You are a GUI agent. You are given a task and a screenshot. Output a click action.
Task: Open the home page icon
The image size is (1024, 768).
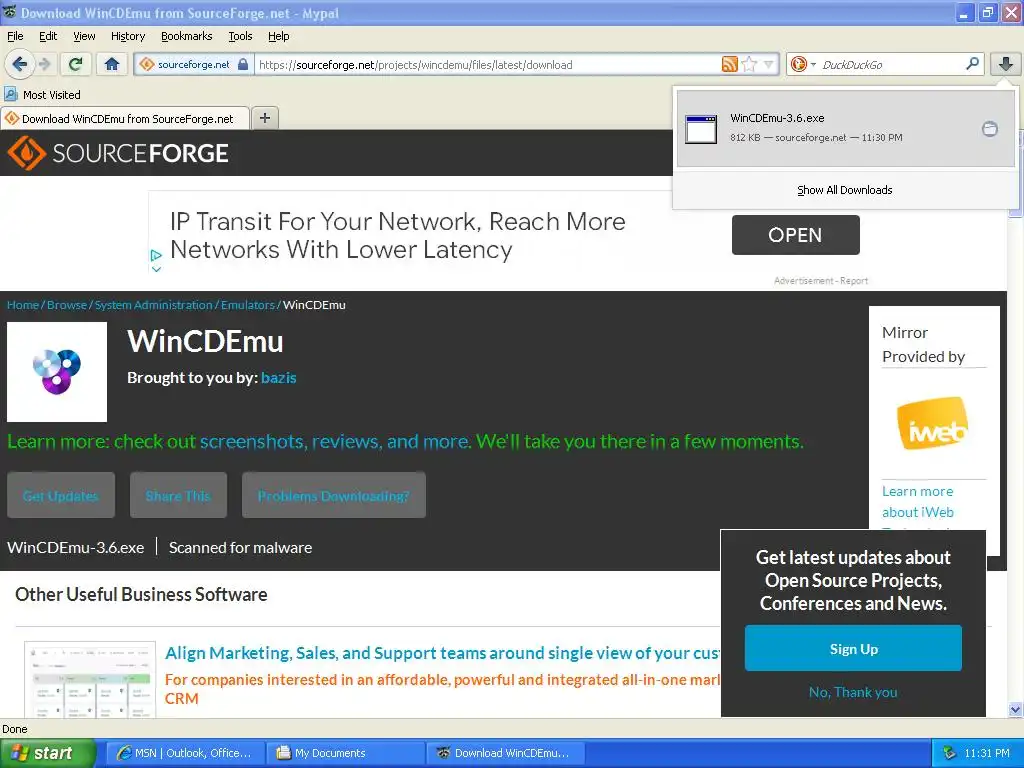click(112, 64)
